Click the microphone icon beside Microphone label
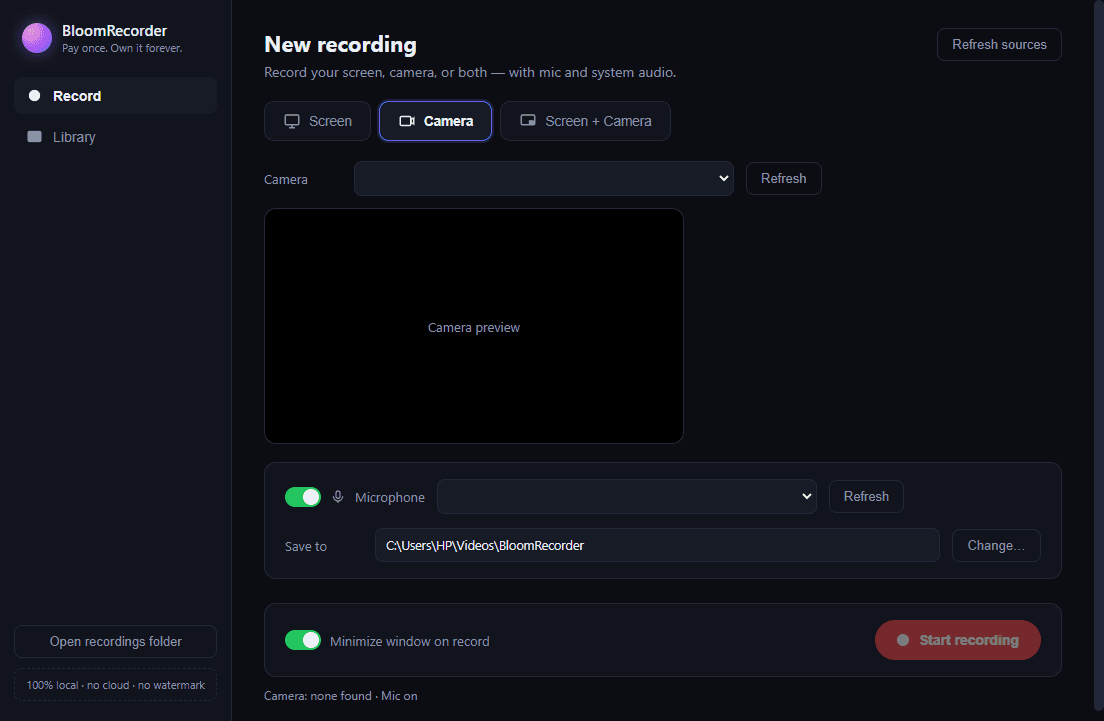 pos(338,497)
